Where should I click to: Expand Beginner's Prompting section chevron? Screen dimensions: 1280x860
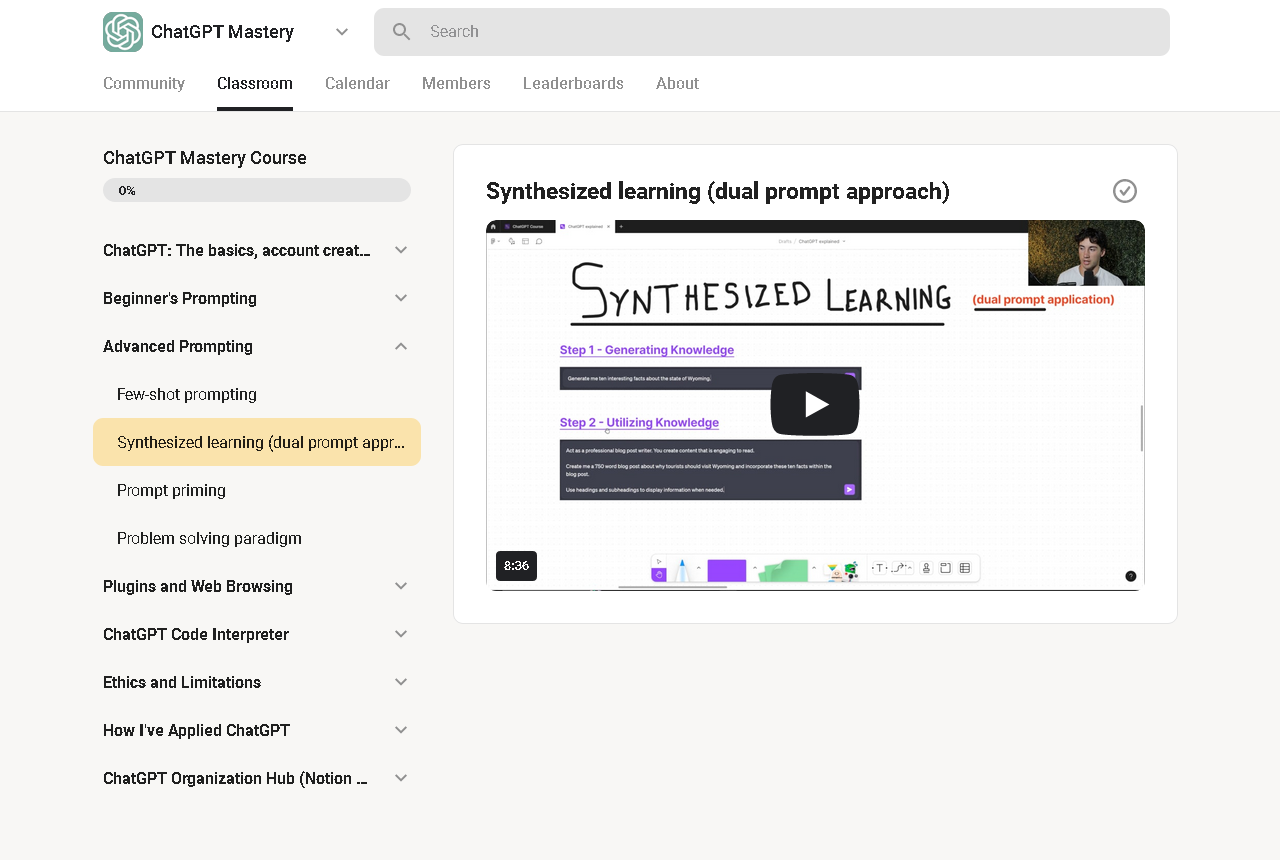click(401, 298)
